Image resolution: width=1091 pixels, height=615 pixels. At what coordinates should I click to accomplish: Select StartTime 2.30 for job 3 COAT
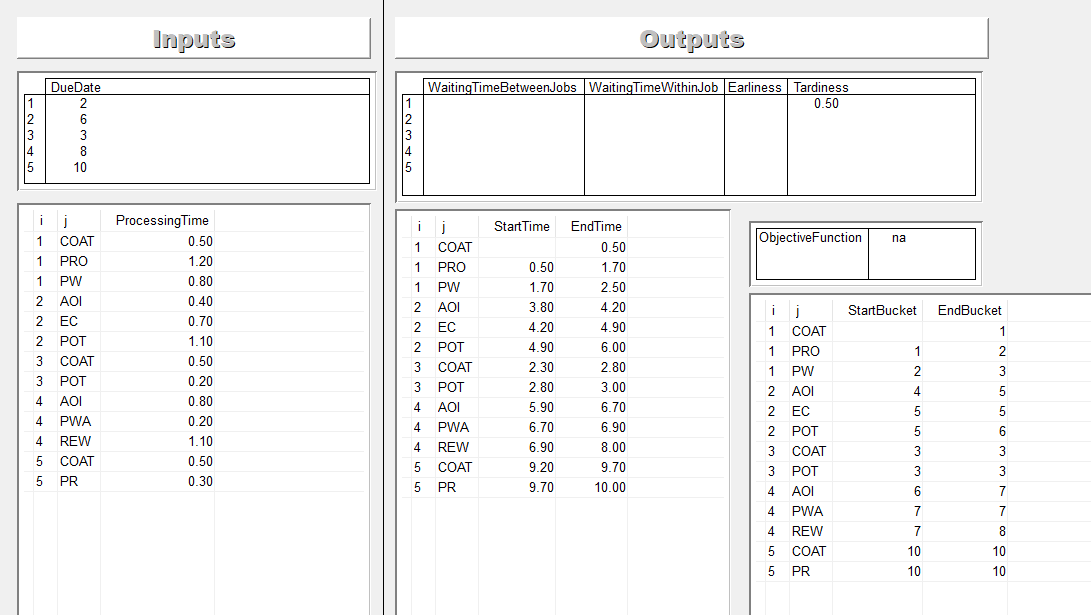pos(541,367)
